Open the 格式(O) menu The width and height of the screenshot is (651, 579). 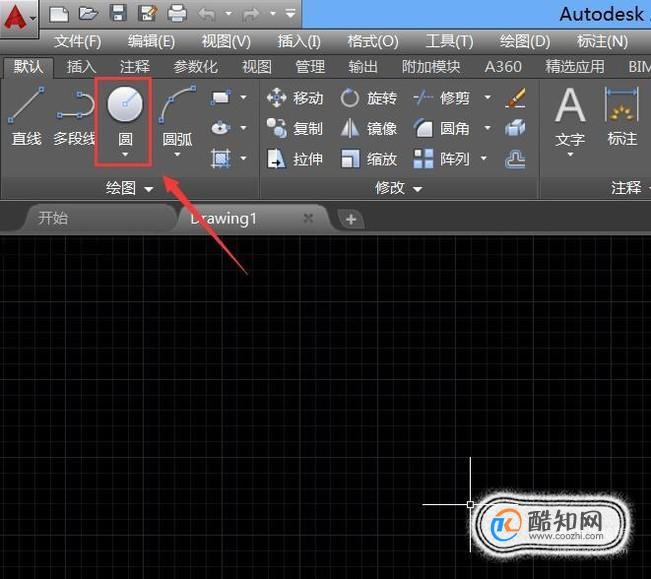tap(373, 41)
